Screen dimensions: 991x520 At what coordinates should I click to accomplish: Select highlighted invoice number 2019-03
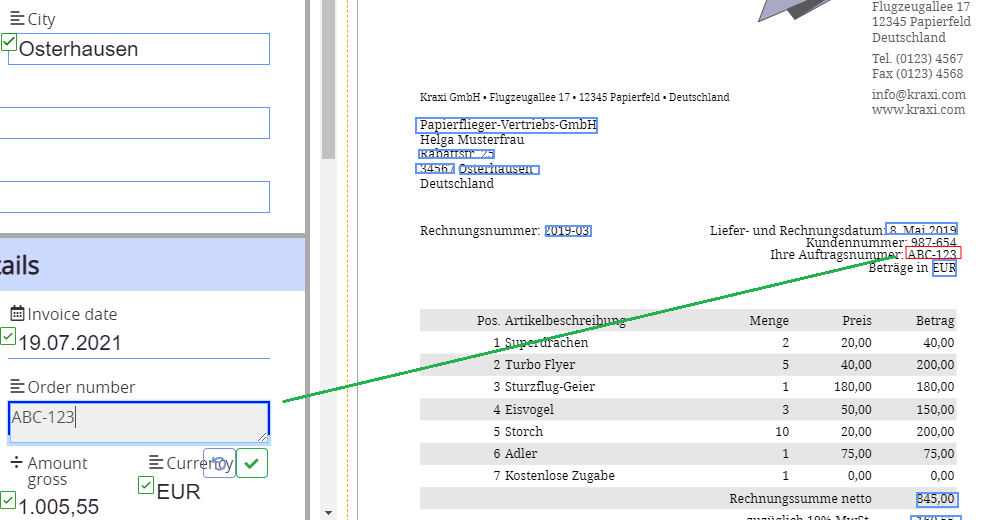pos(568,231)
